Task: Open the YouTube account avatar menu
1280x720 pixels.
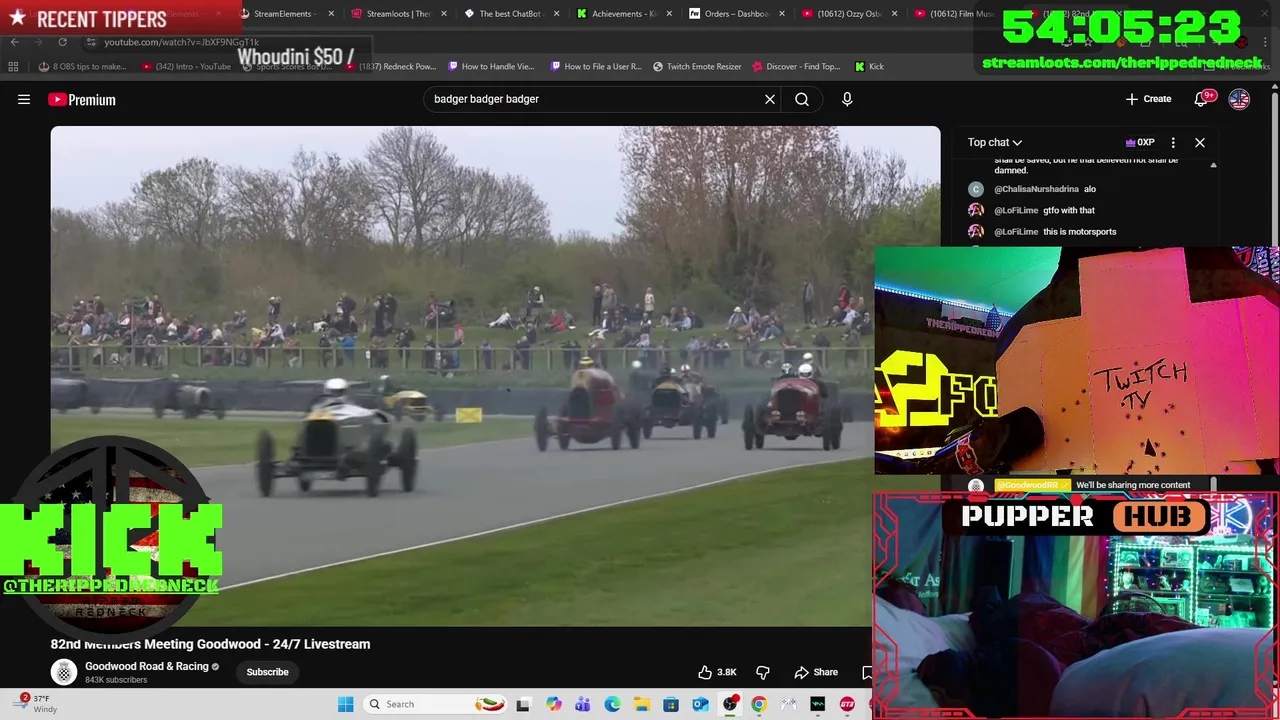Action: point(1239,99)
